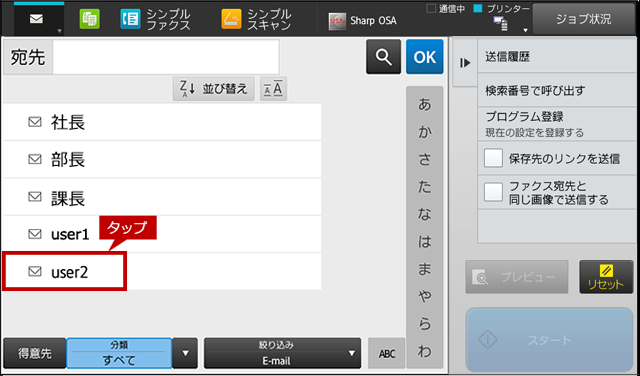Jump to な index

pos(424,214)
